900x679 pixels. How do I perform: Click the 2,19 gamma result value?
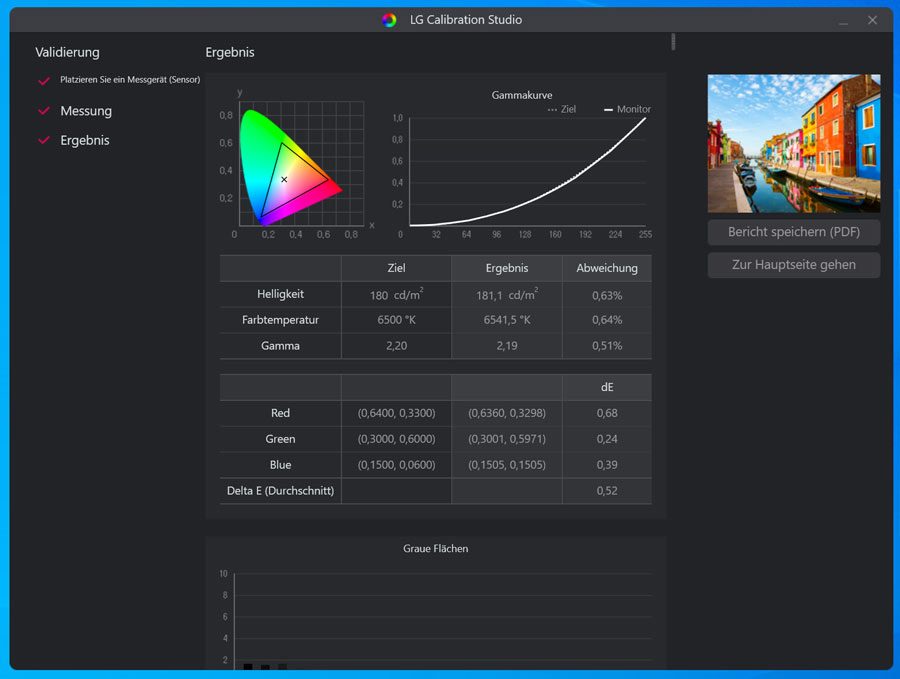(x=507, y=346)
